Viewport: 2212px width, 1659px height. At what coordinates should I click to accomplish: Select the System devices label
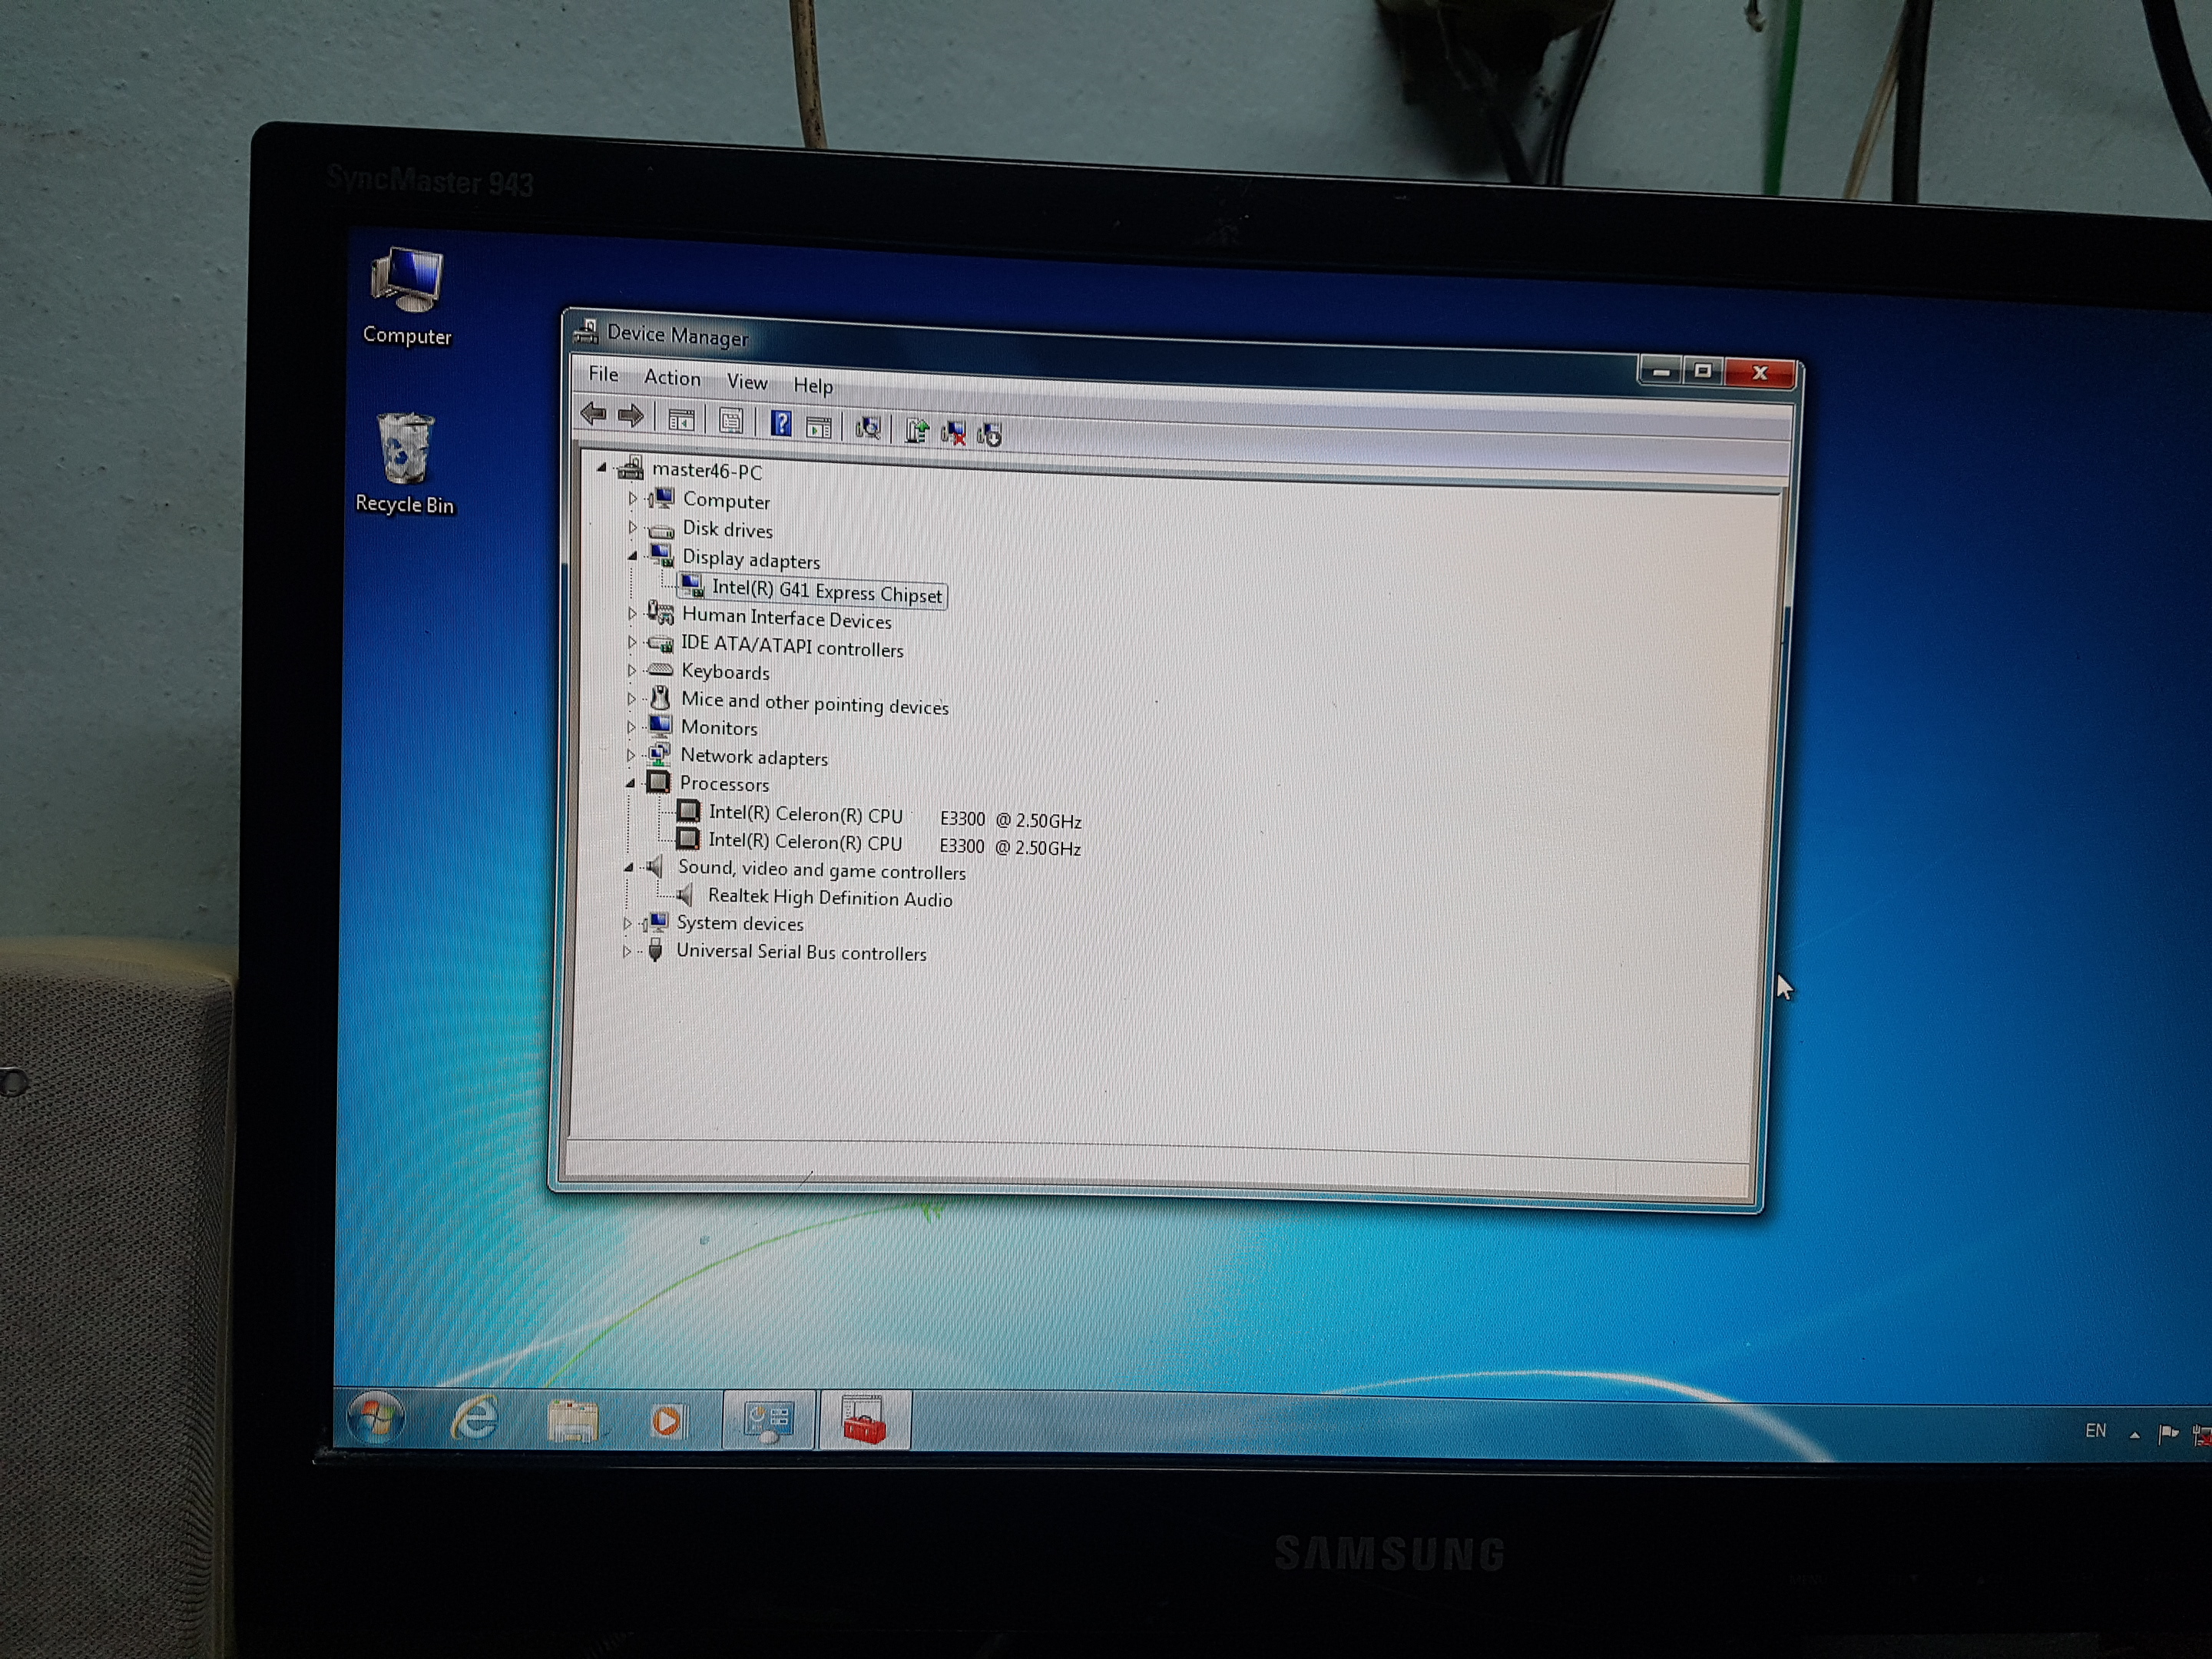740,923
